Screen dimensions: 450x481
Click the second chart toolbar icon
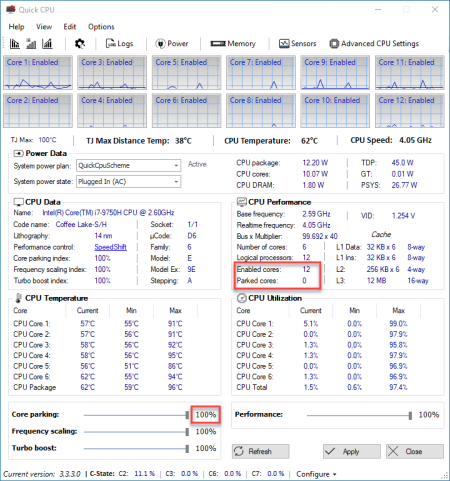(31, 44)
